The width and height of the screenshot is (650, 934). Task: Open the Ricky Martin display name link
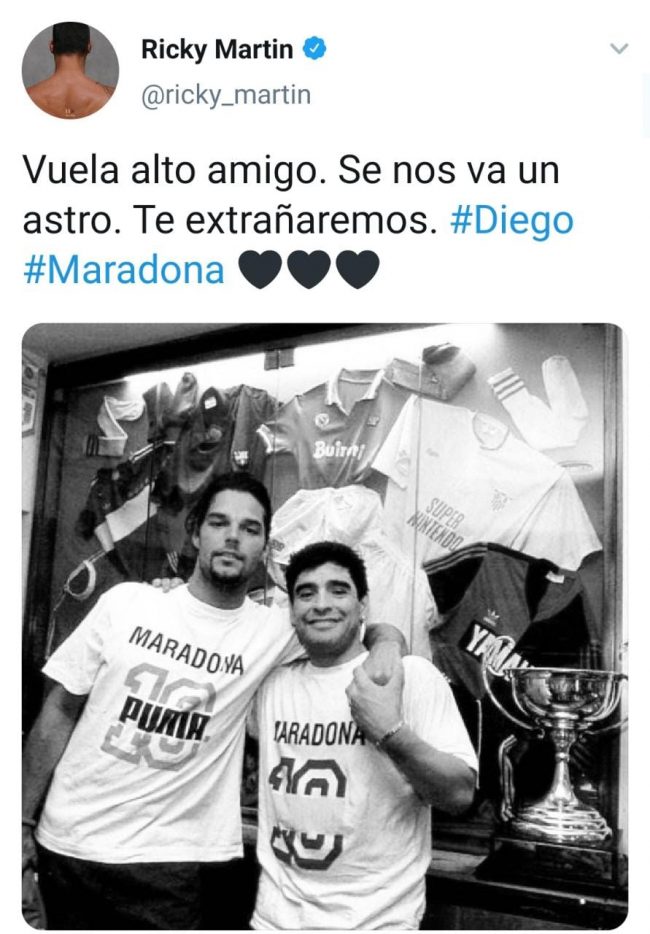pyautogui.click(x=217, y=49)
